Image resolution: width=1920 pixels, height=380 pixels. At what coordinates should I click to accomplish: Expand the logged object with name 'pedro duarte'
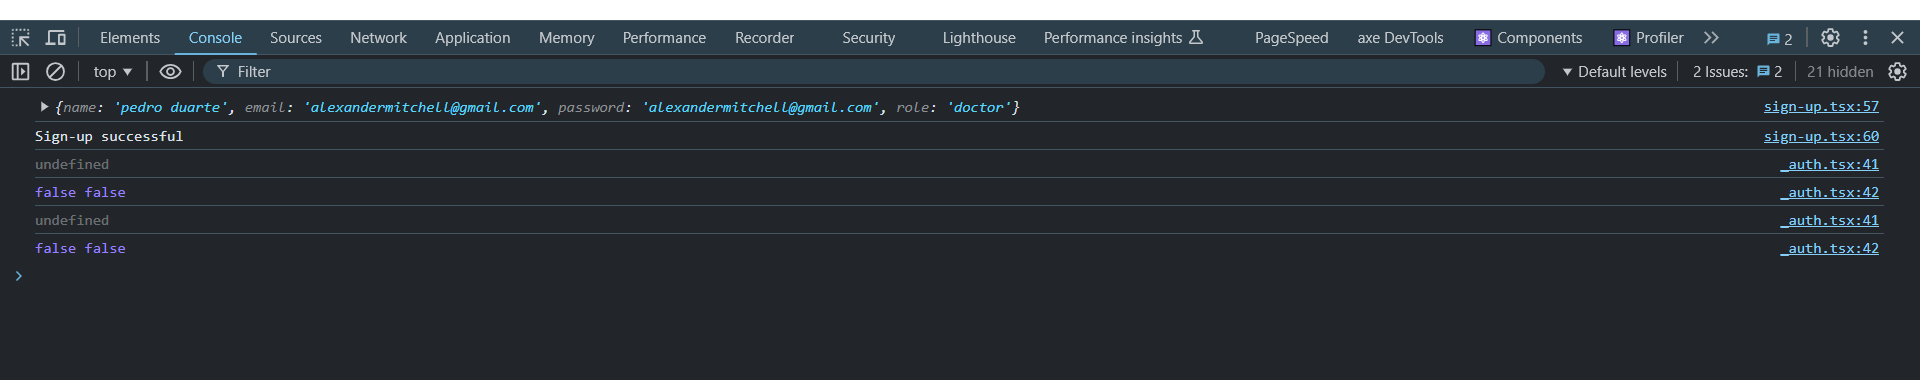(x=44, y=107)
